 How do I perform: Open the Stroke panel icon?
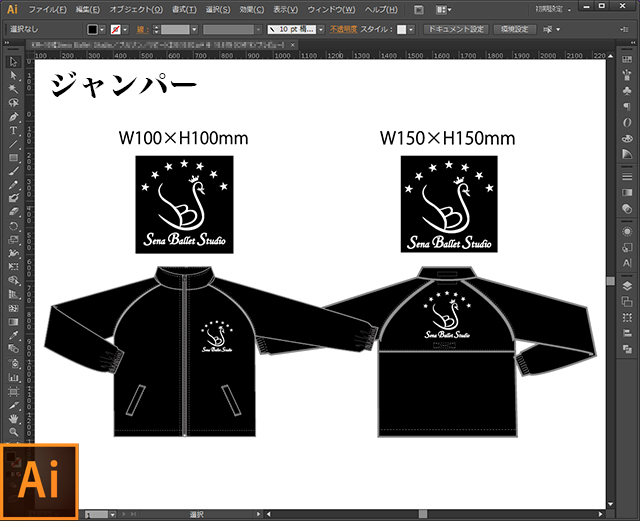point(627,177)
